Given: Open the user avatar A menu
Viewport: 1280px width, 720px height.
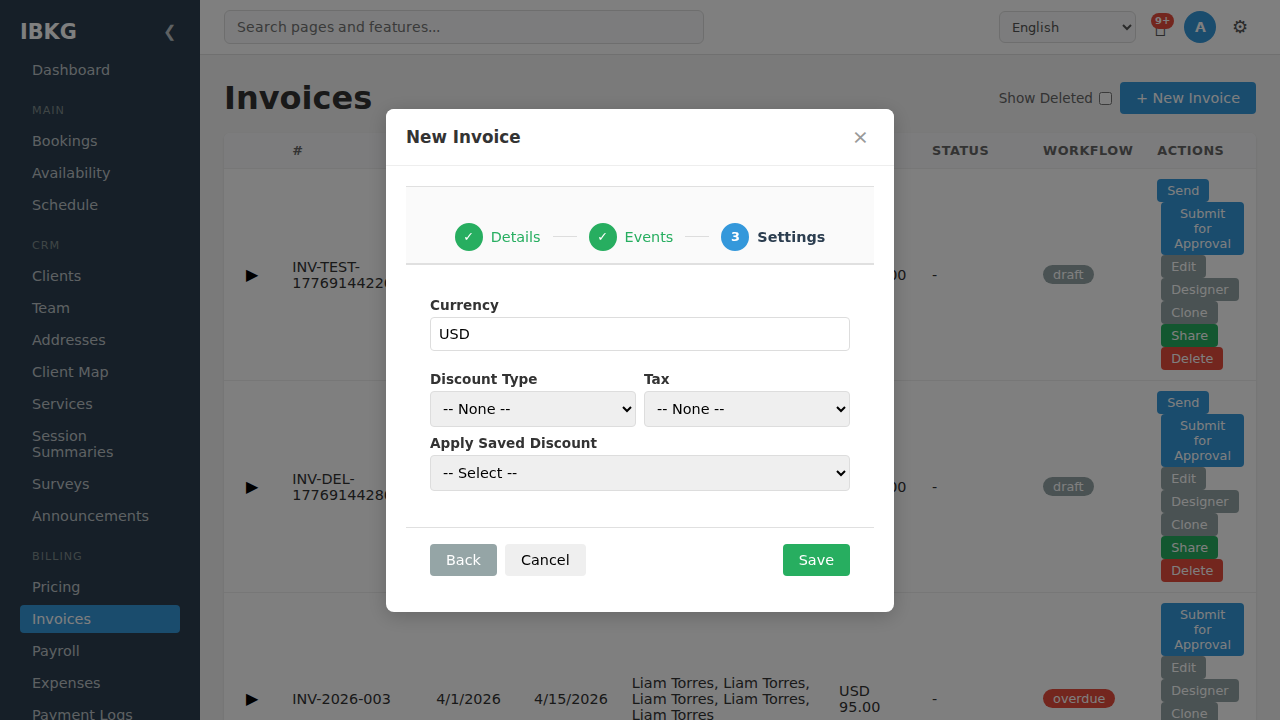Looking at the screenshot, I should [x=1200, y=27].
